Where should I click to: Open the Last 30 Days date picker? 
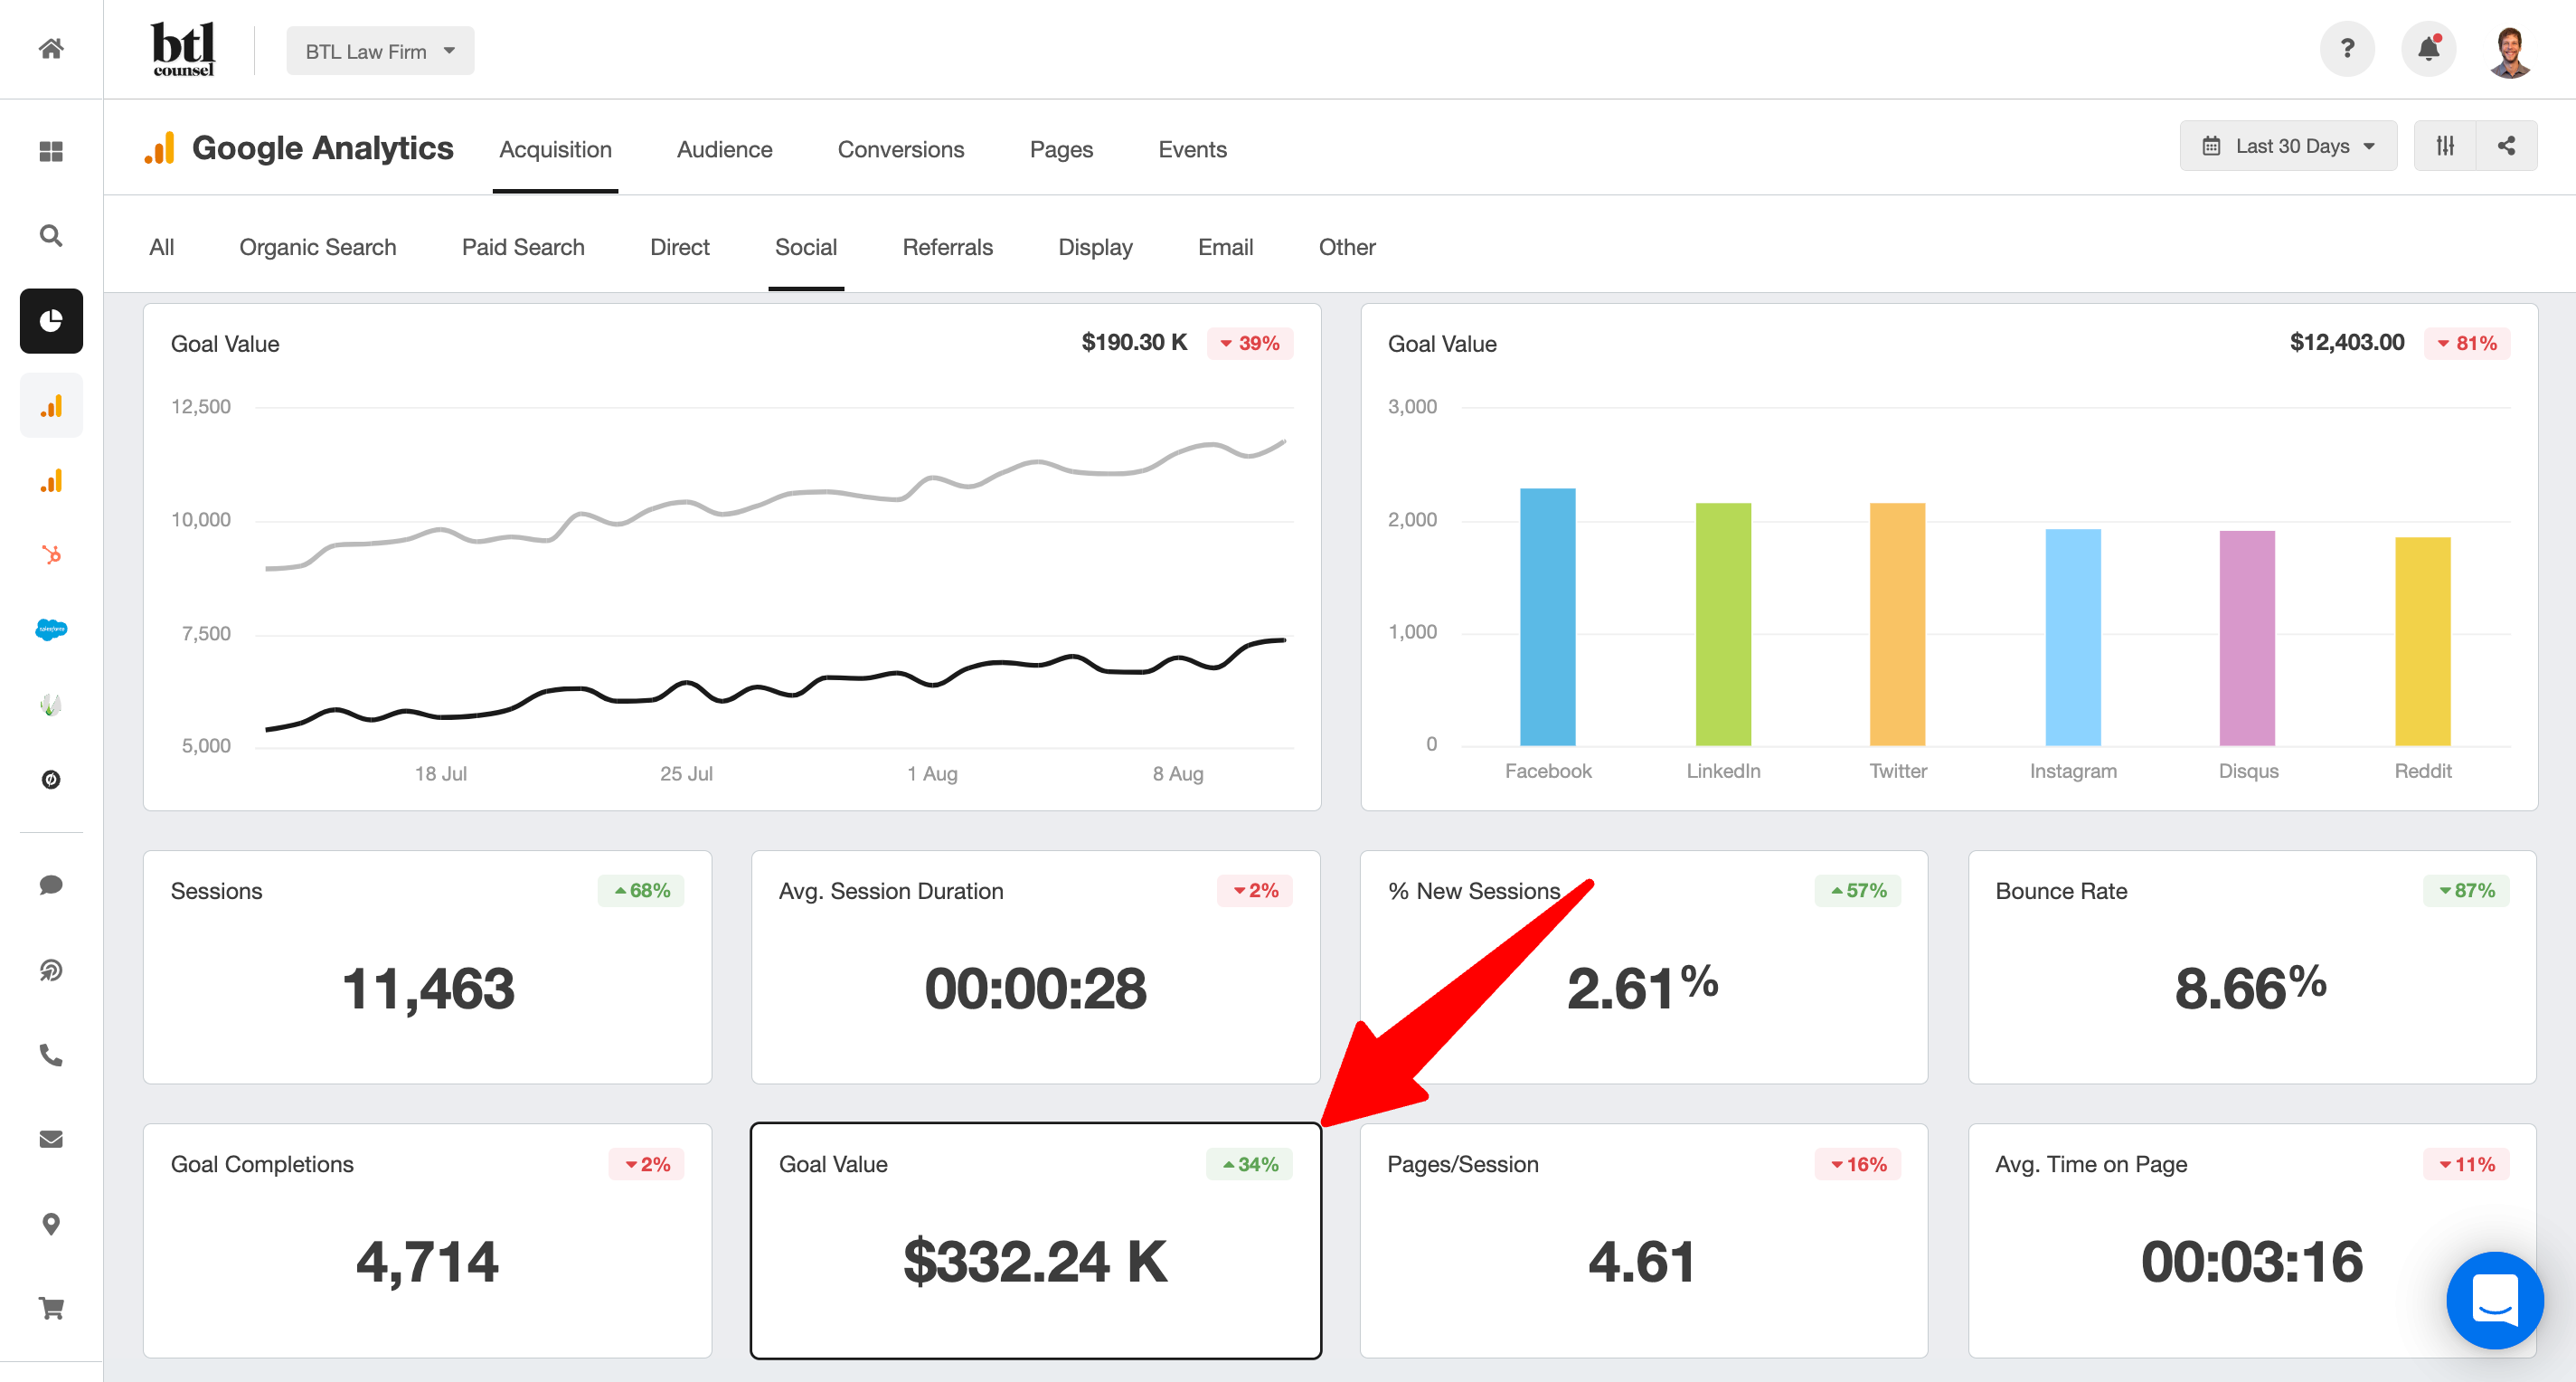(x=2288, y=146)
